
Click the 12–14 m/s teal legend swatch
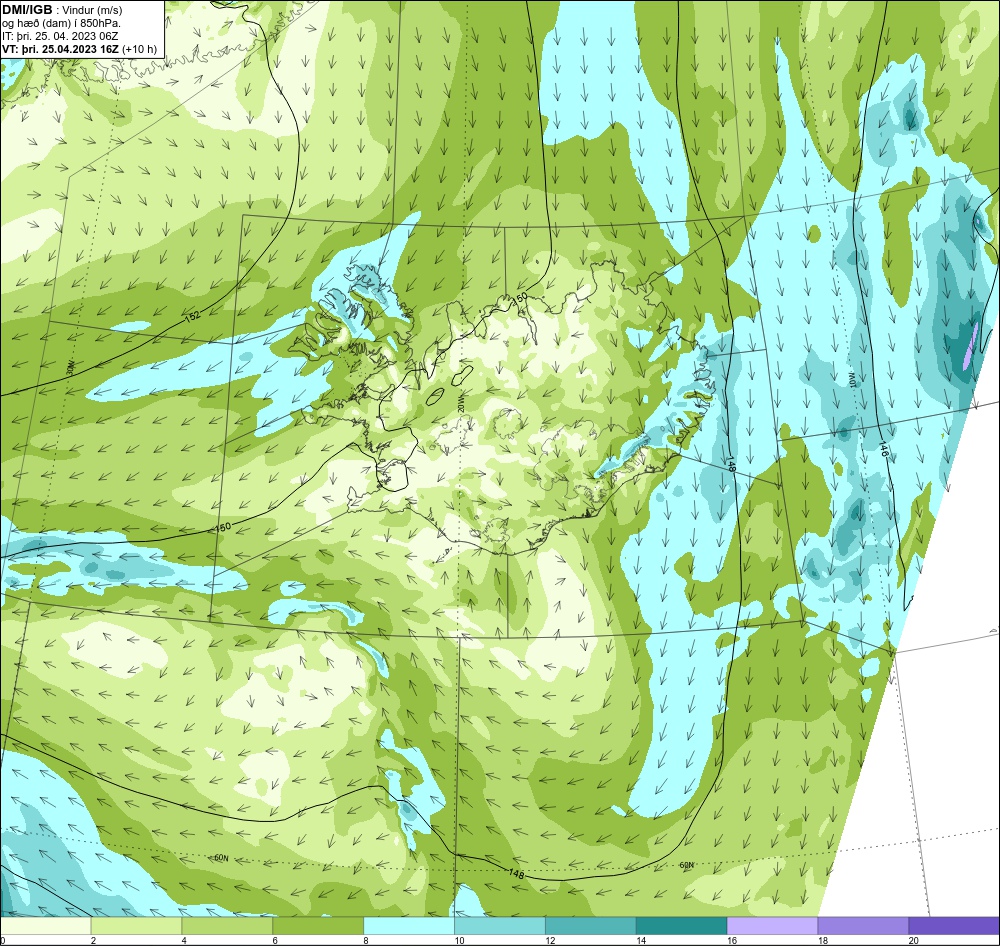tap(591, 925)
